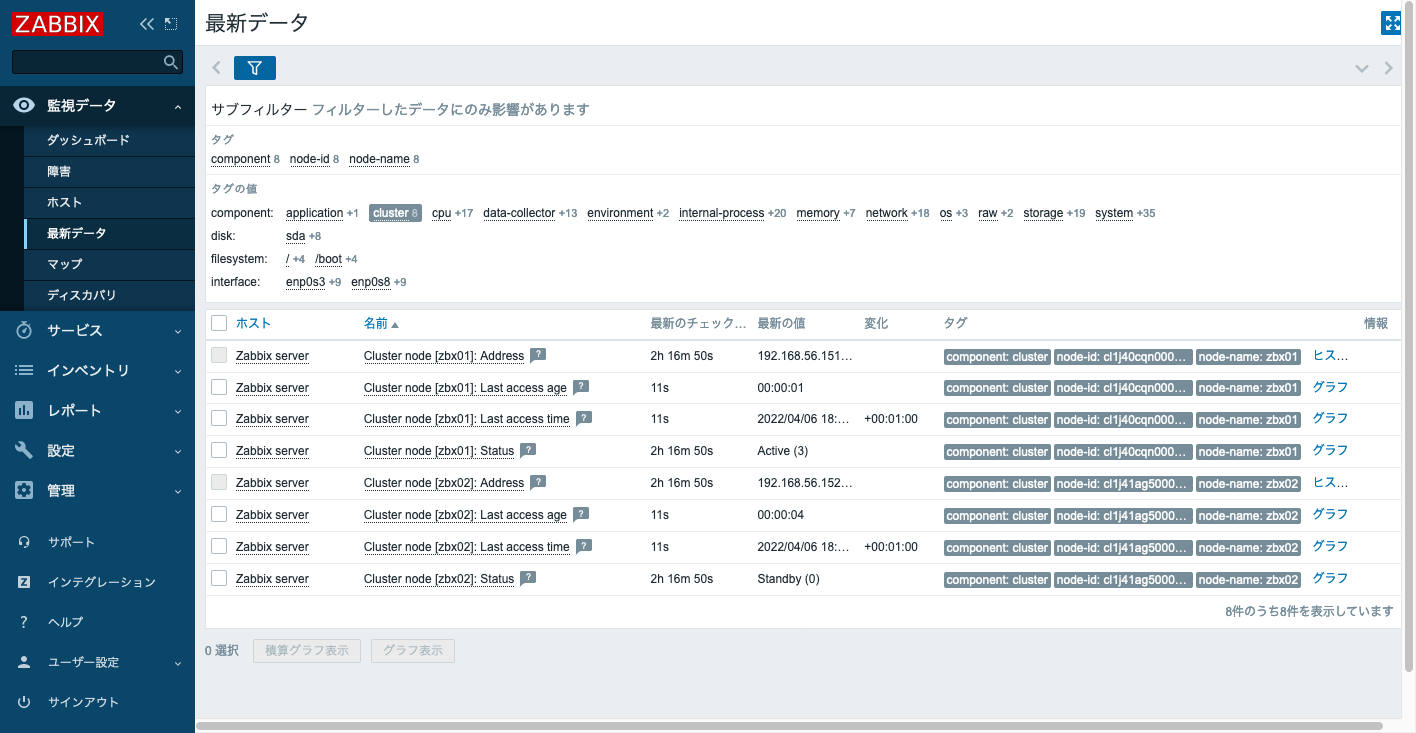The height and width of the screenshot is (733, 1416).
Task: Sign out using the power icon
Action: pos(22,701)
